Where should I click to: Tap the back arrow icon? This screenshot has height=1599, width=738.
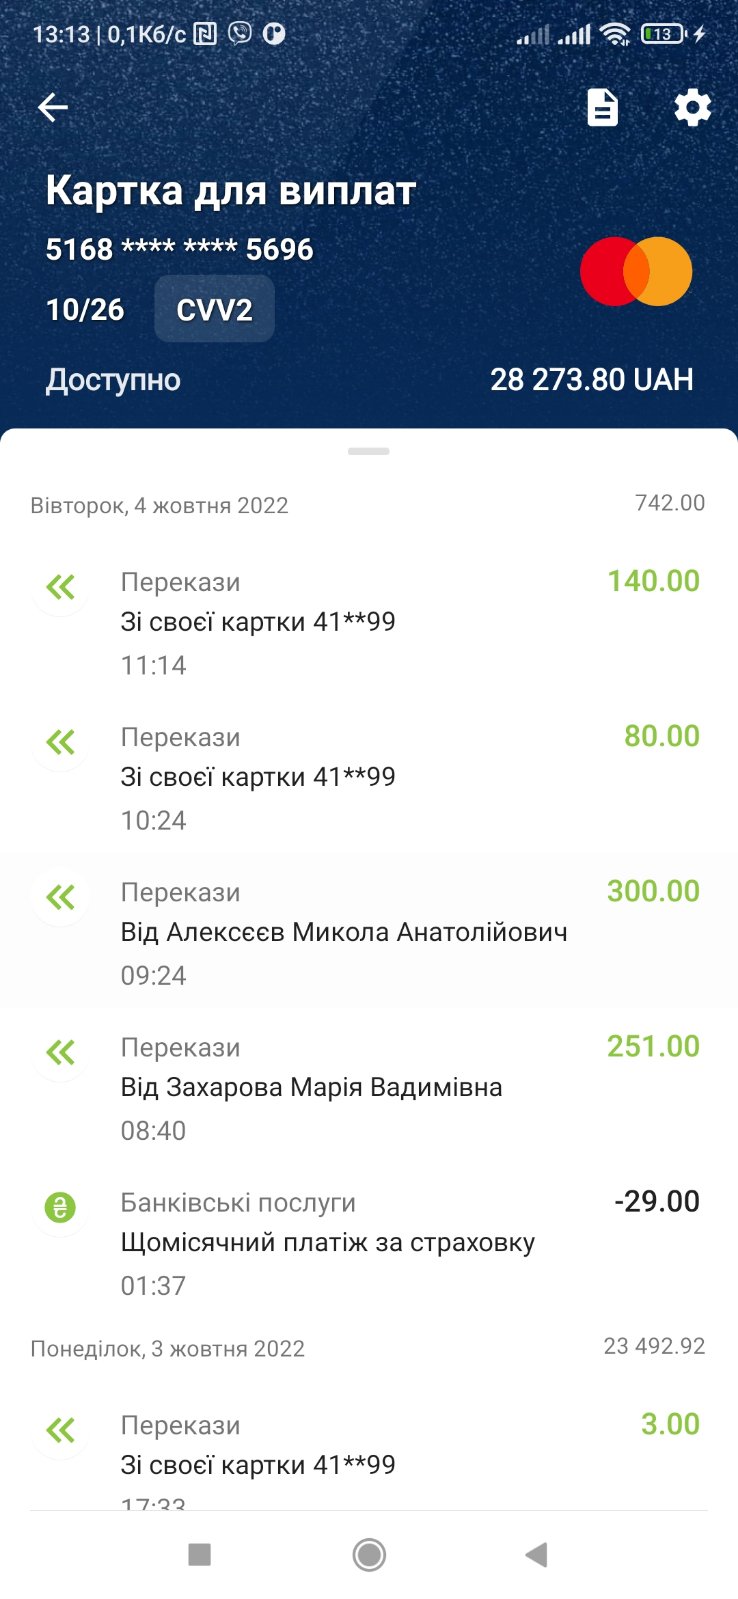click(x=53, y=107)
